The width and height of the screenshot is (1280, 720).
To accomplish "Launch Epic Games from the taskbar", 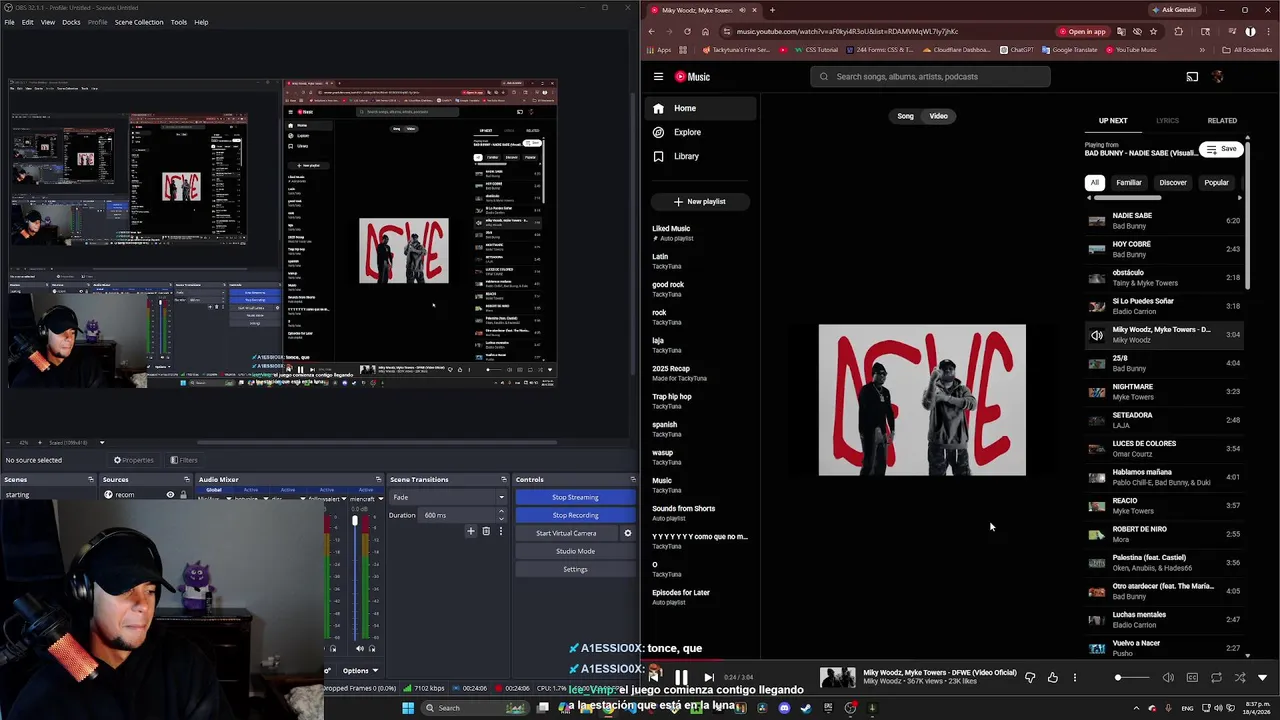I will tap(828, 708).
